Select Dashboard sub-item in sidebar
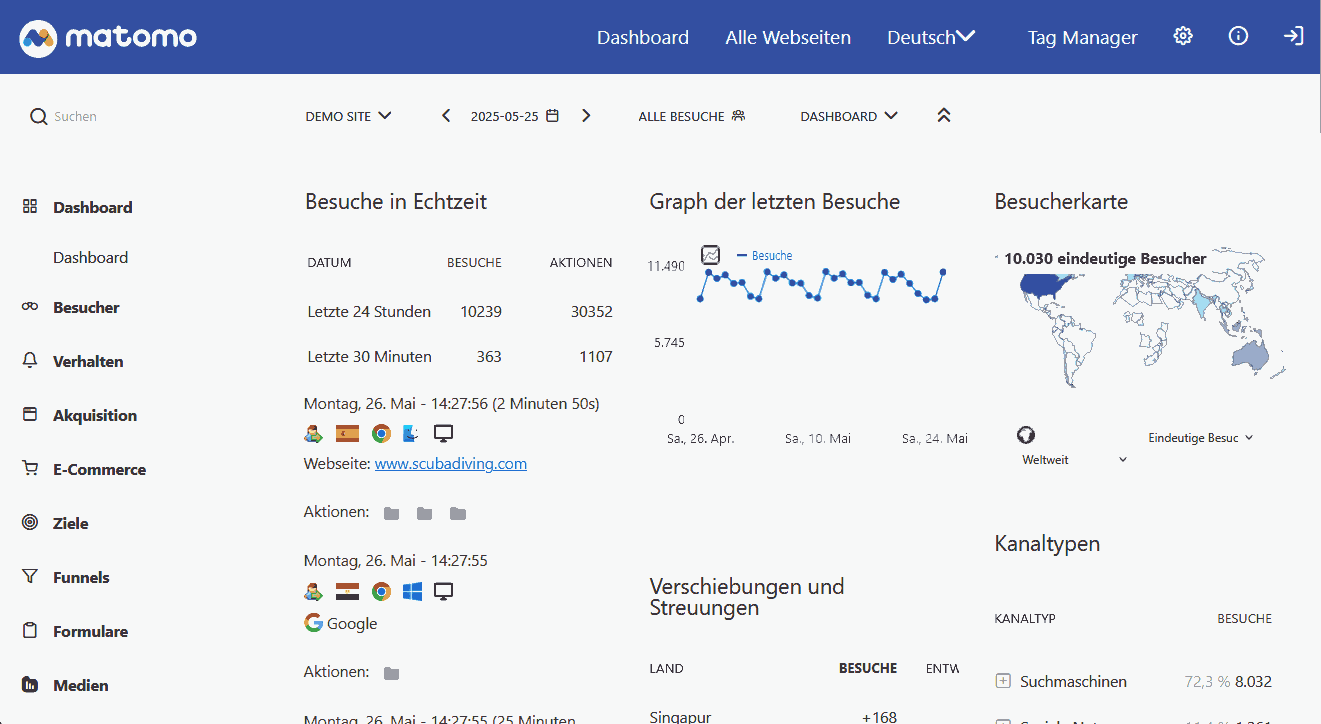 pyautogui.click(x=90, y=257)
